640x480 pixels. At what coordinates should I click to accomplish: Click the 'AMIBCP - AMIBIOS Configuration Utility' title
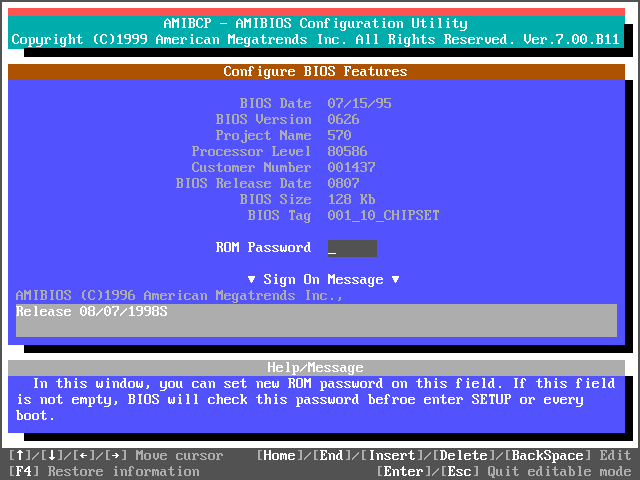coord(316,24)
